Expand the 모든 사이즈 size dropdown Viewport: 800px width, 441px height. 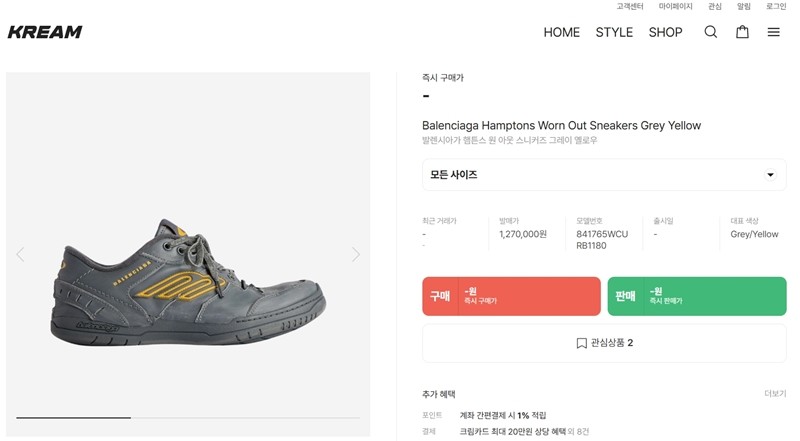[x=604, y=175]
